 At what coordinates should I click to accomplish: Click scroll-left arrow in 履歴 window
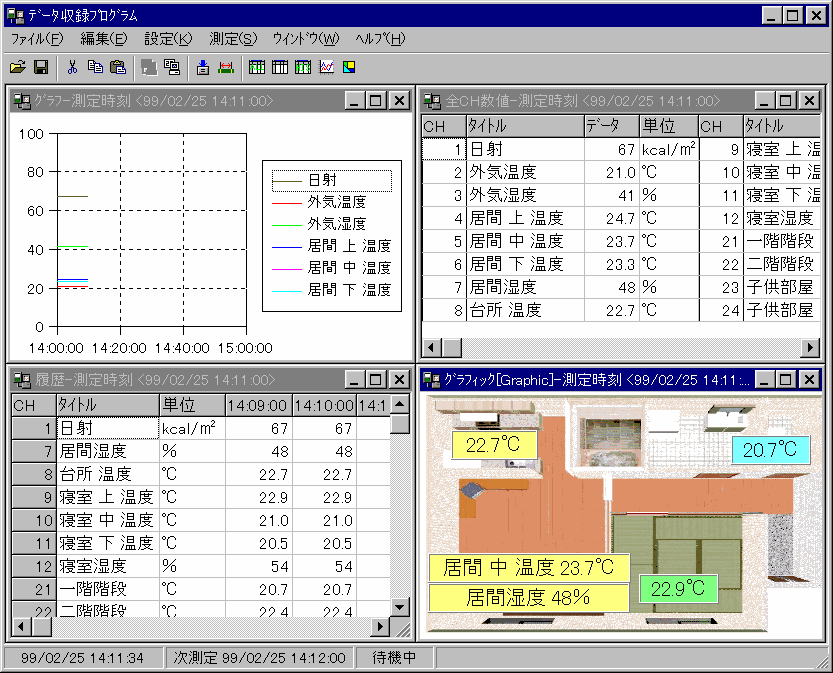click(21, 627)
